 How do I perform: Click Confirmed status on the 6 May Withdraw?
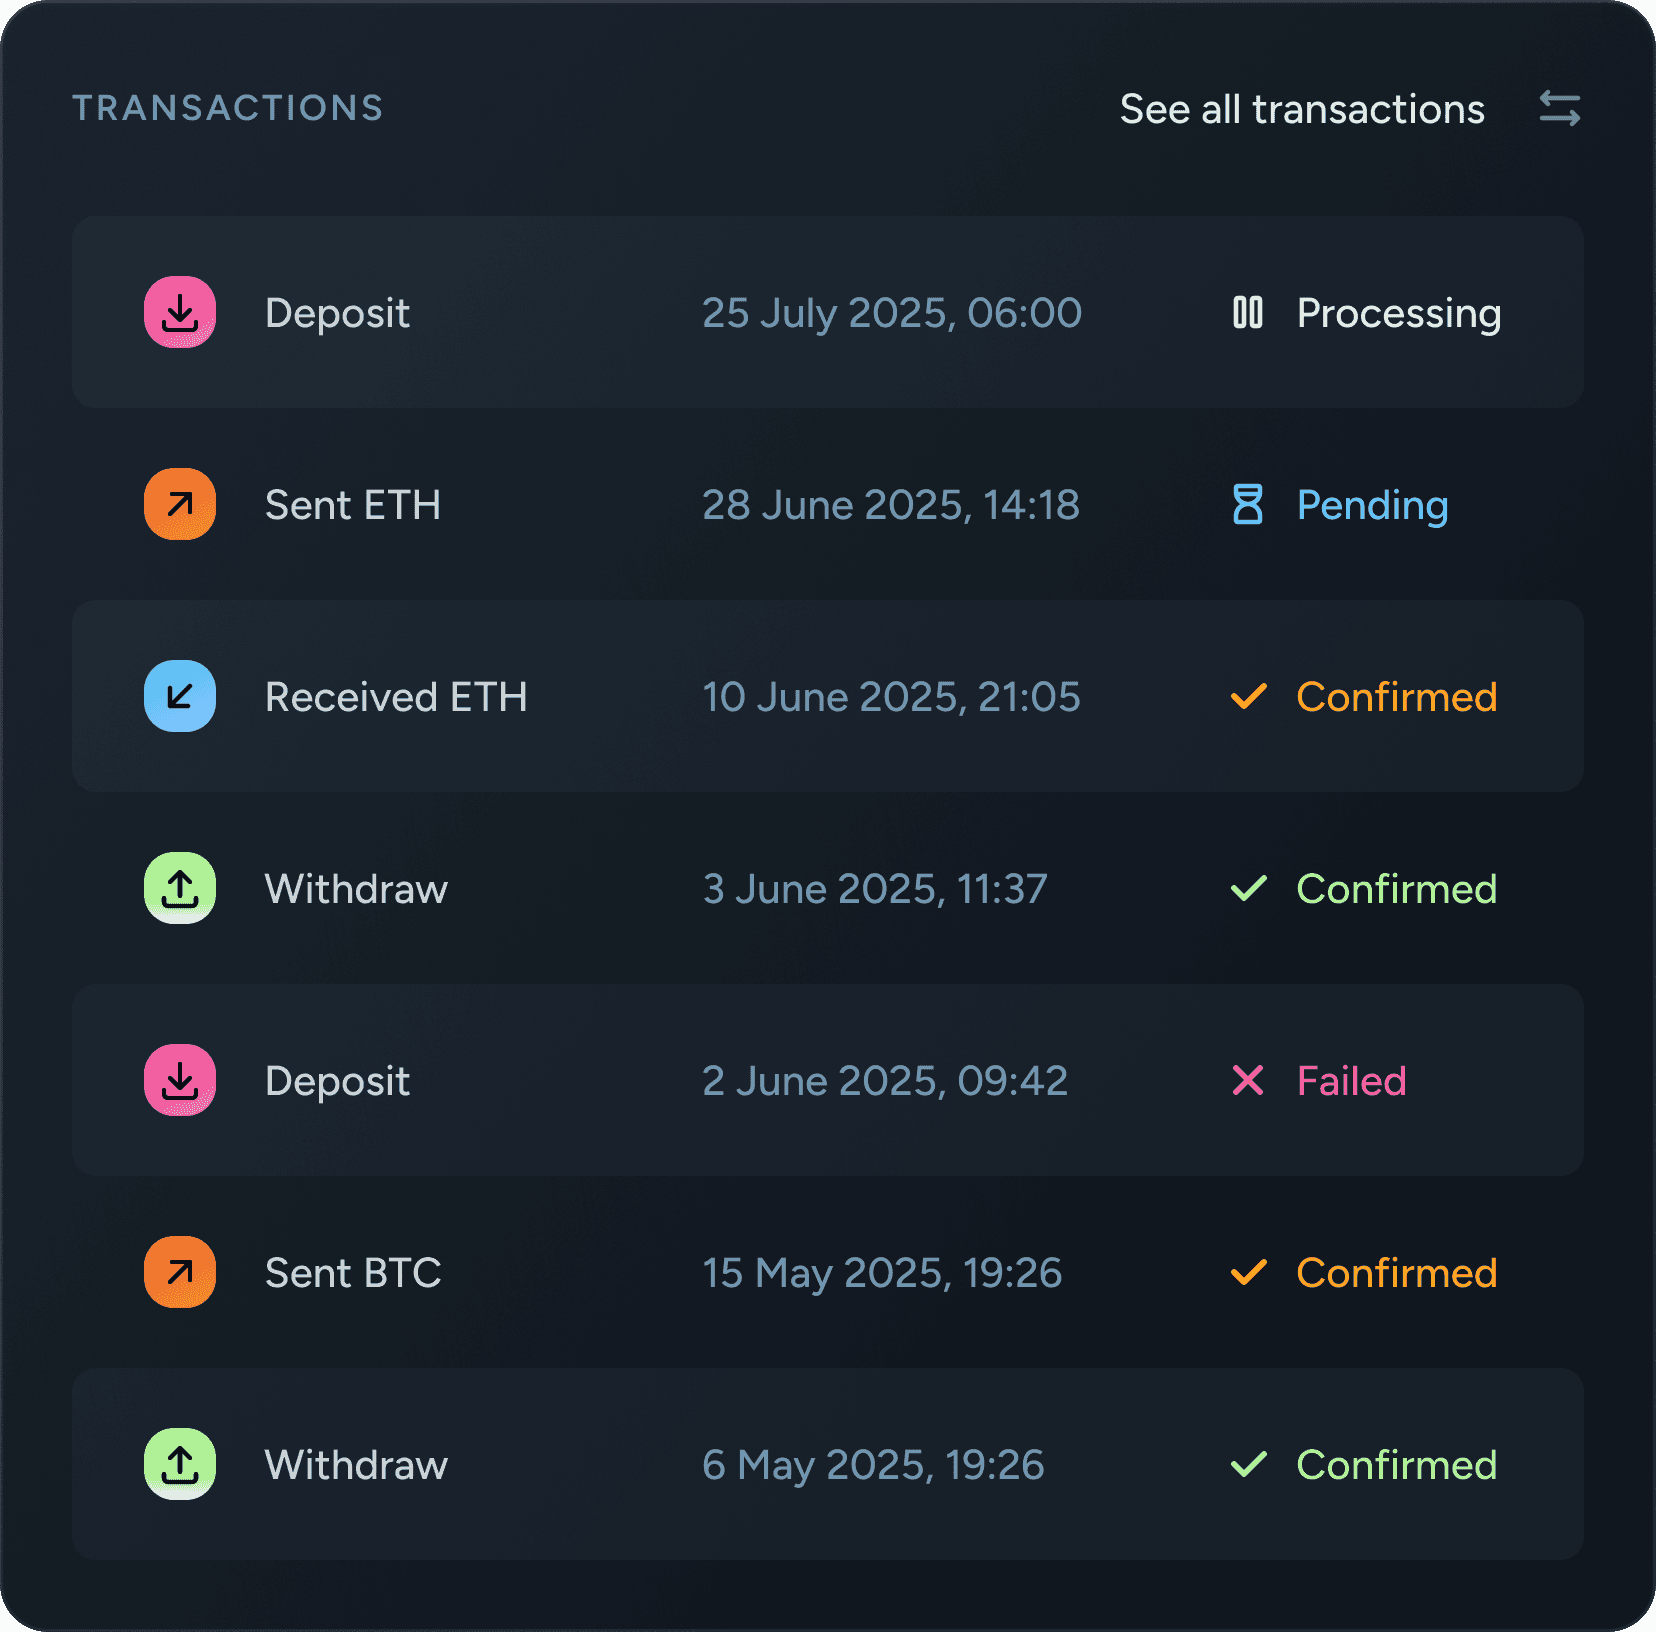coord(1396,1464)
